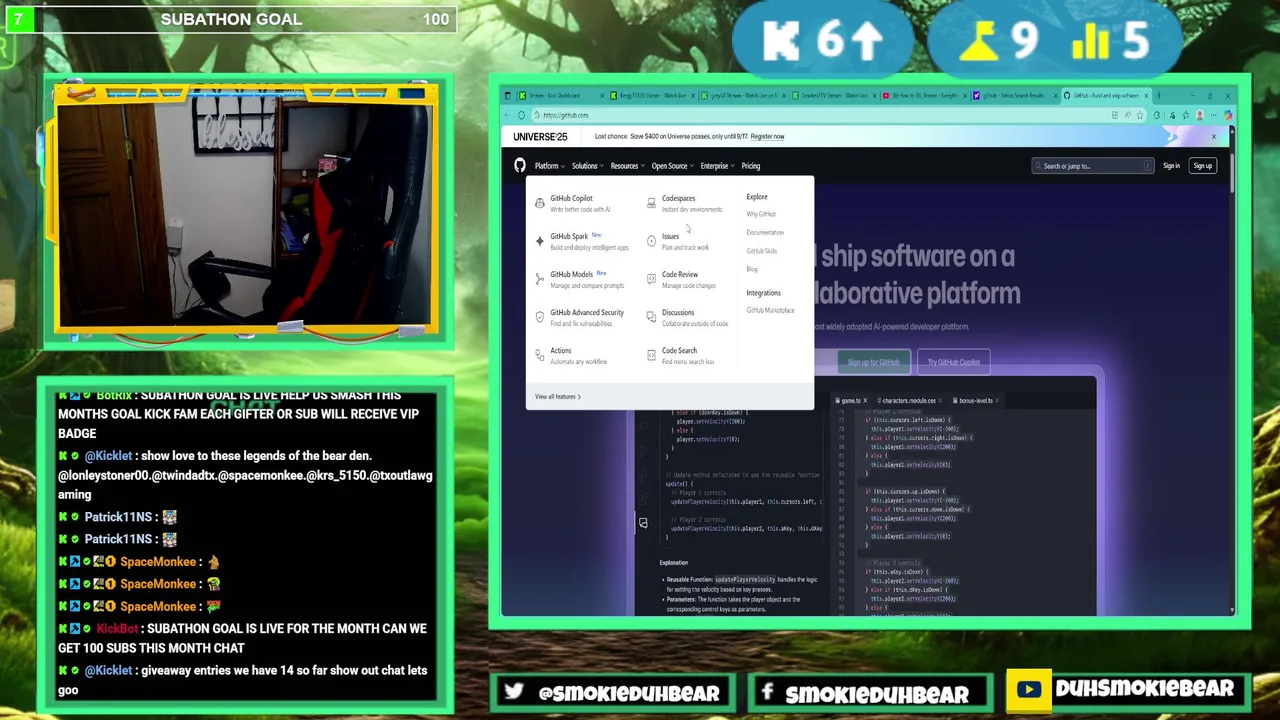Open Documentation link under Explore

pos(765,233)
